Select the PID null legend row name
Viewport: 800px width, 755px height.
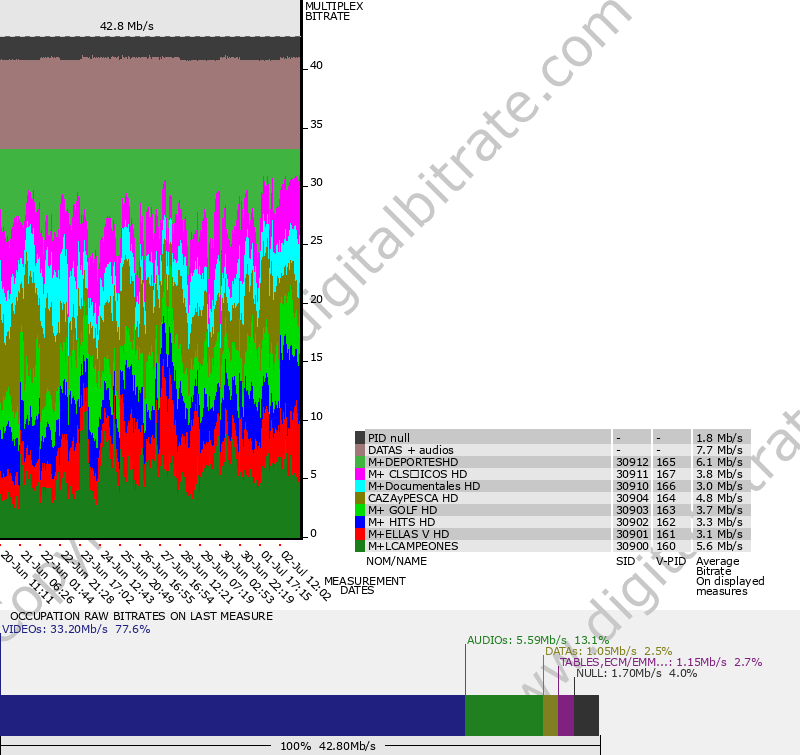pos(389,438)
